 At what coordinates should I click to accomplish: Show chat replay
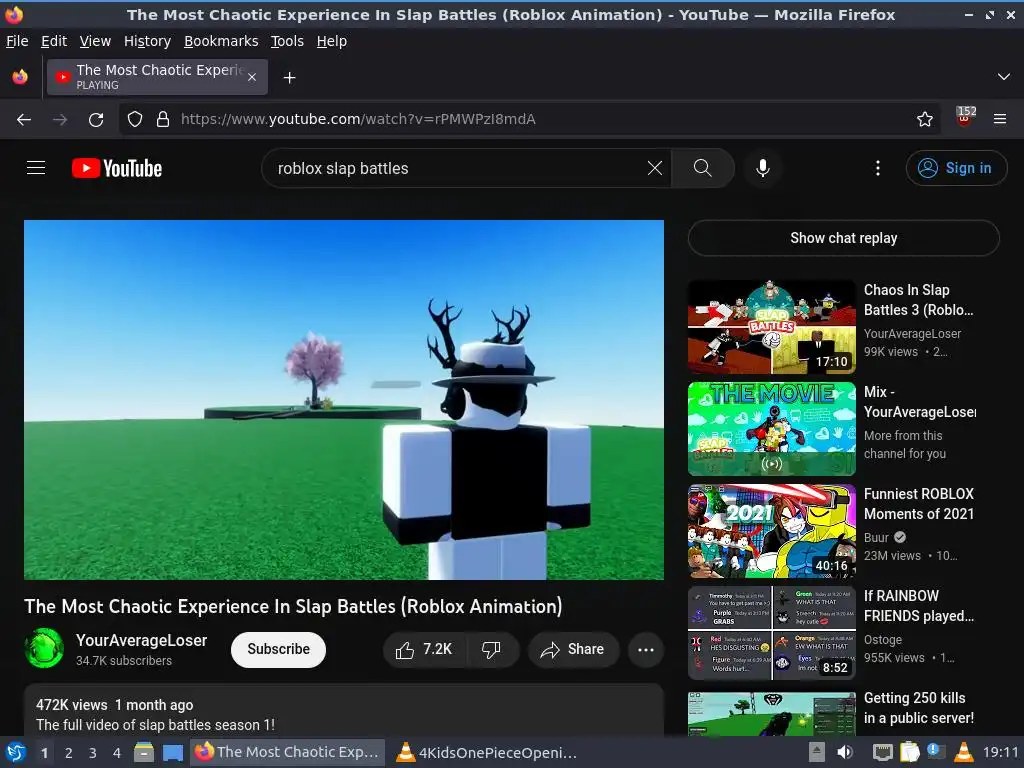tap(843, 238)
